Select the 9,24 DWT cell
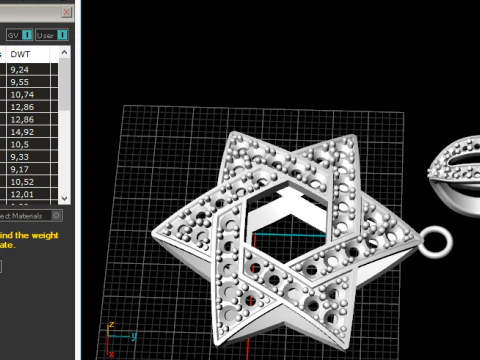The height and width of the screenshot is (360, 480). tap(28, 70)
